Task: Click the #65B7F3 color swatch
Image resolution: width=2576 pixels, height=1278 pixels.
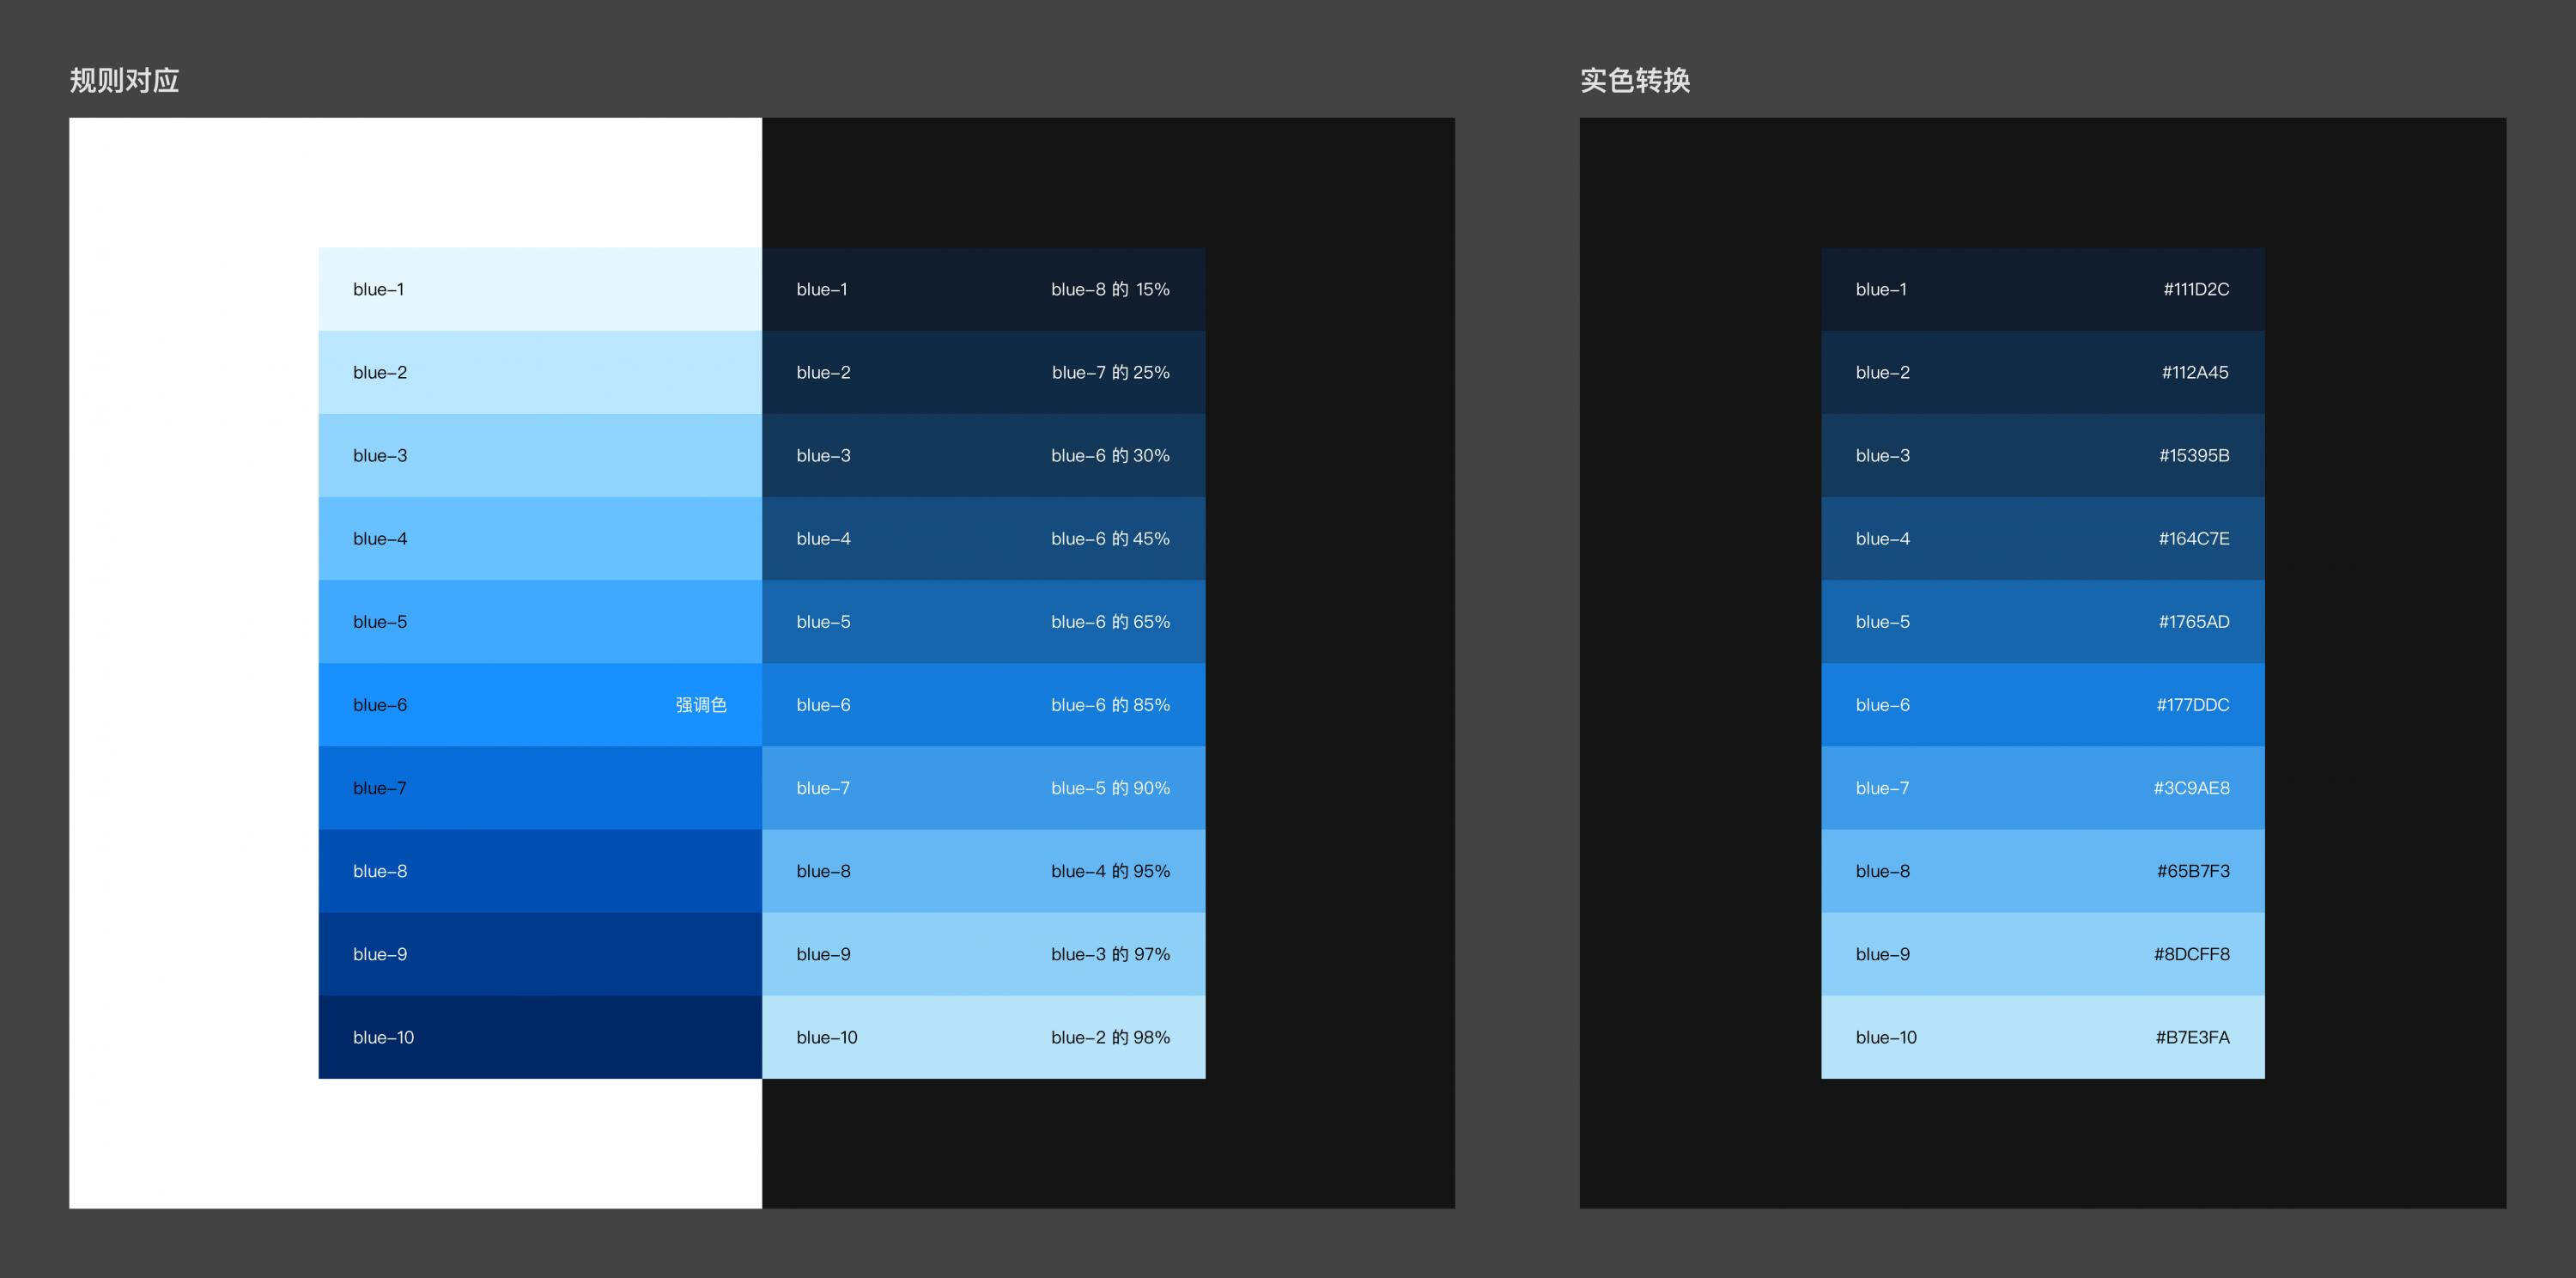Action: (x=2042, y=871)
